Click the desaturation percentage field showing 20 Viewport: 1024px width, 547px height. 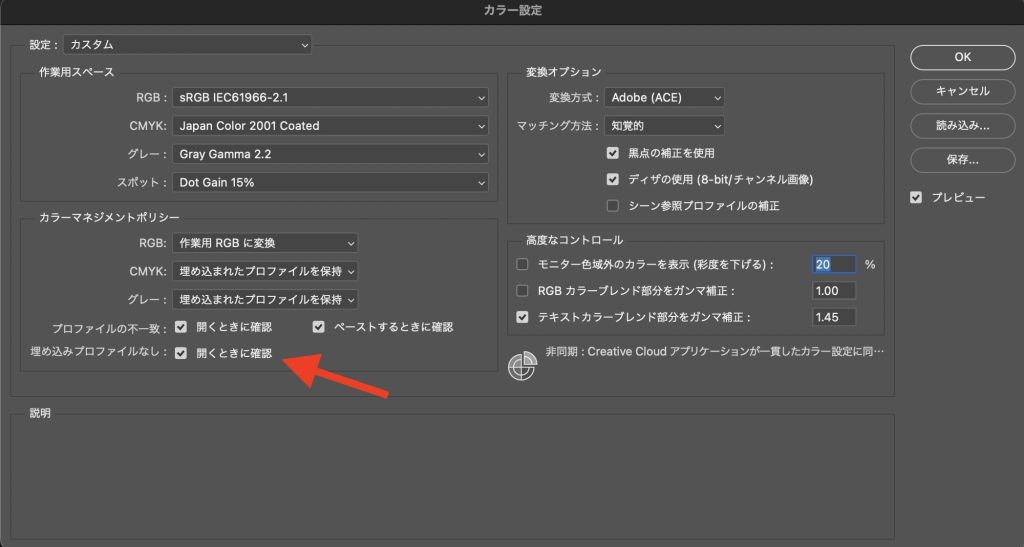tap(834, 265)
